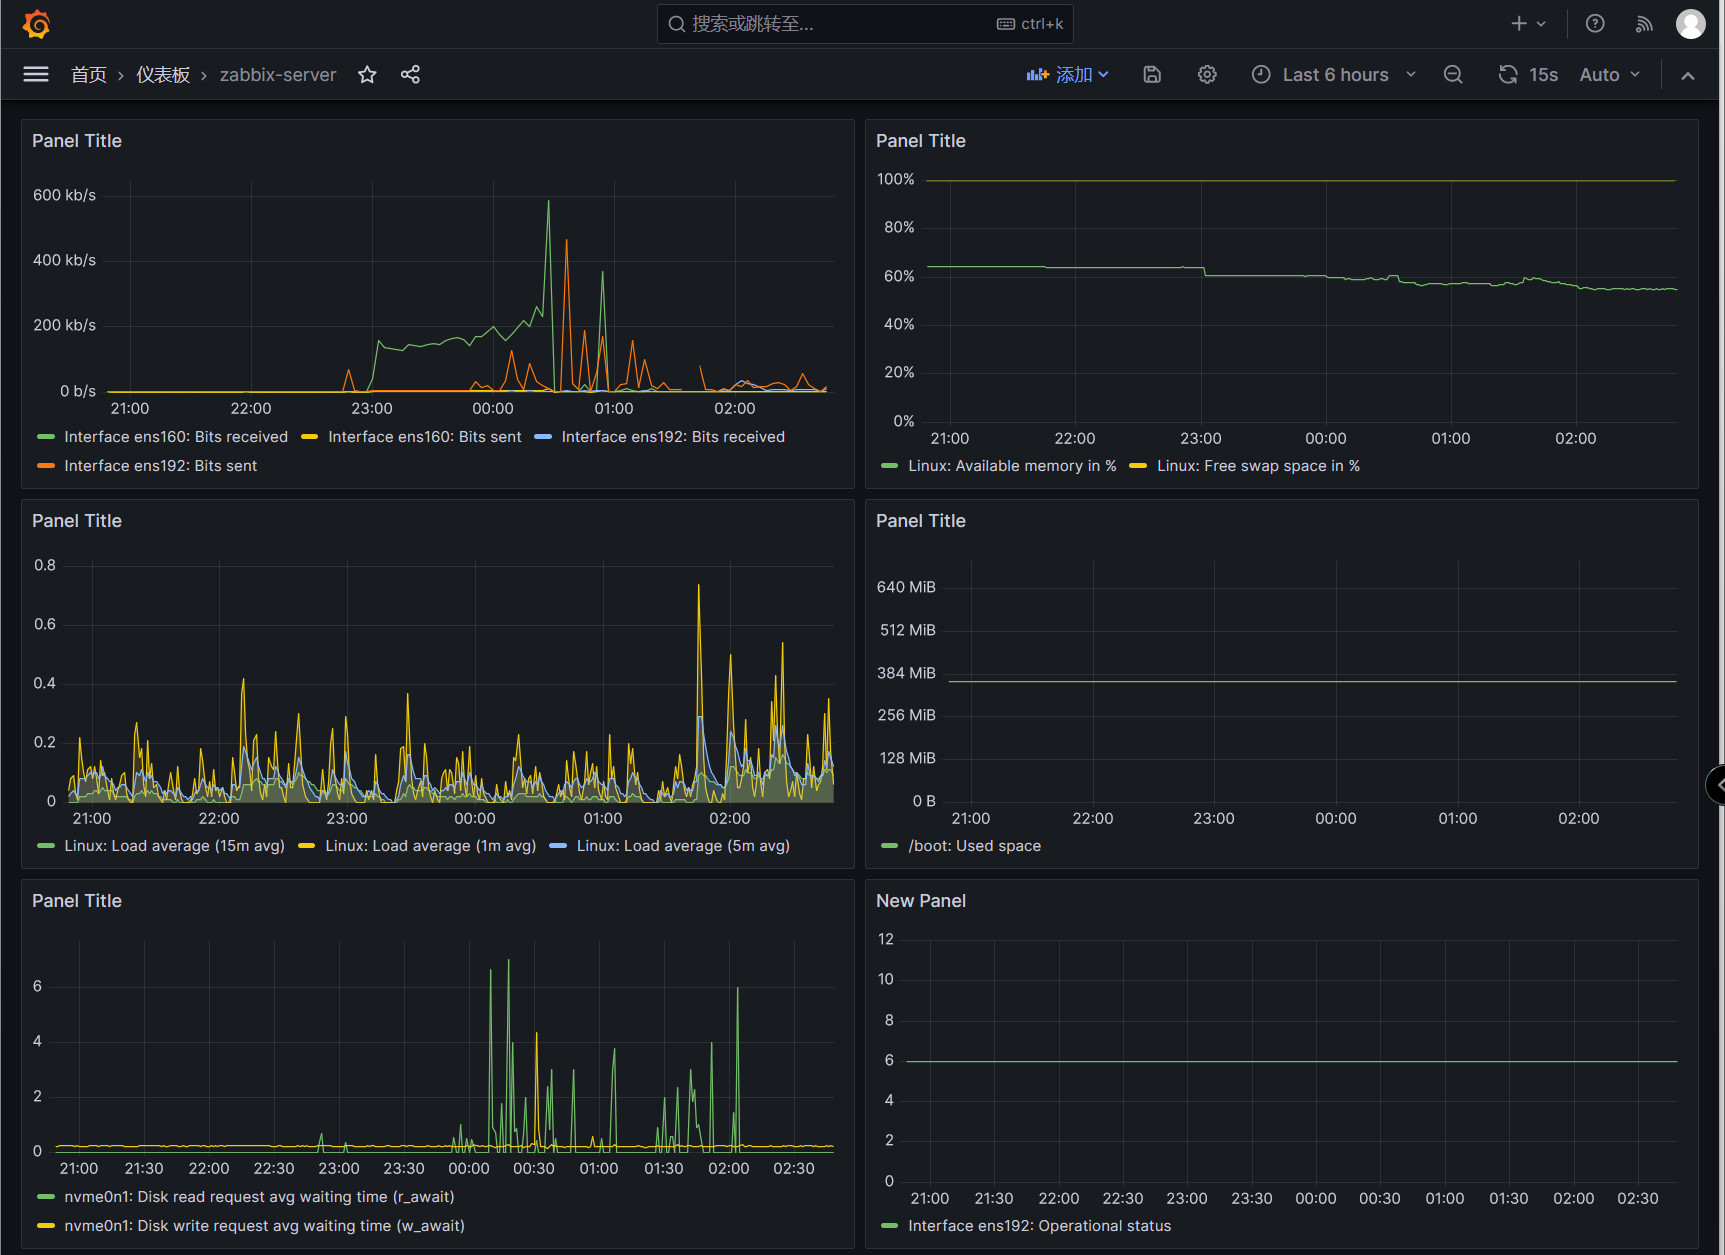Click the 100% axis label
1725x1255 pixels.
896,179
